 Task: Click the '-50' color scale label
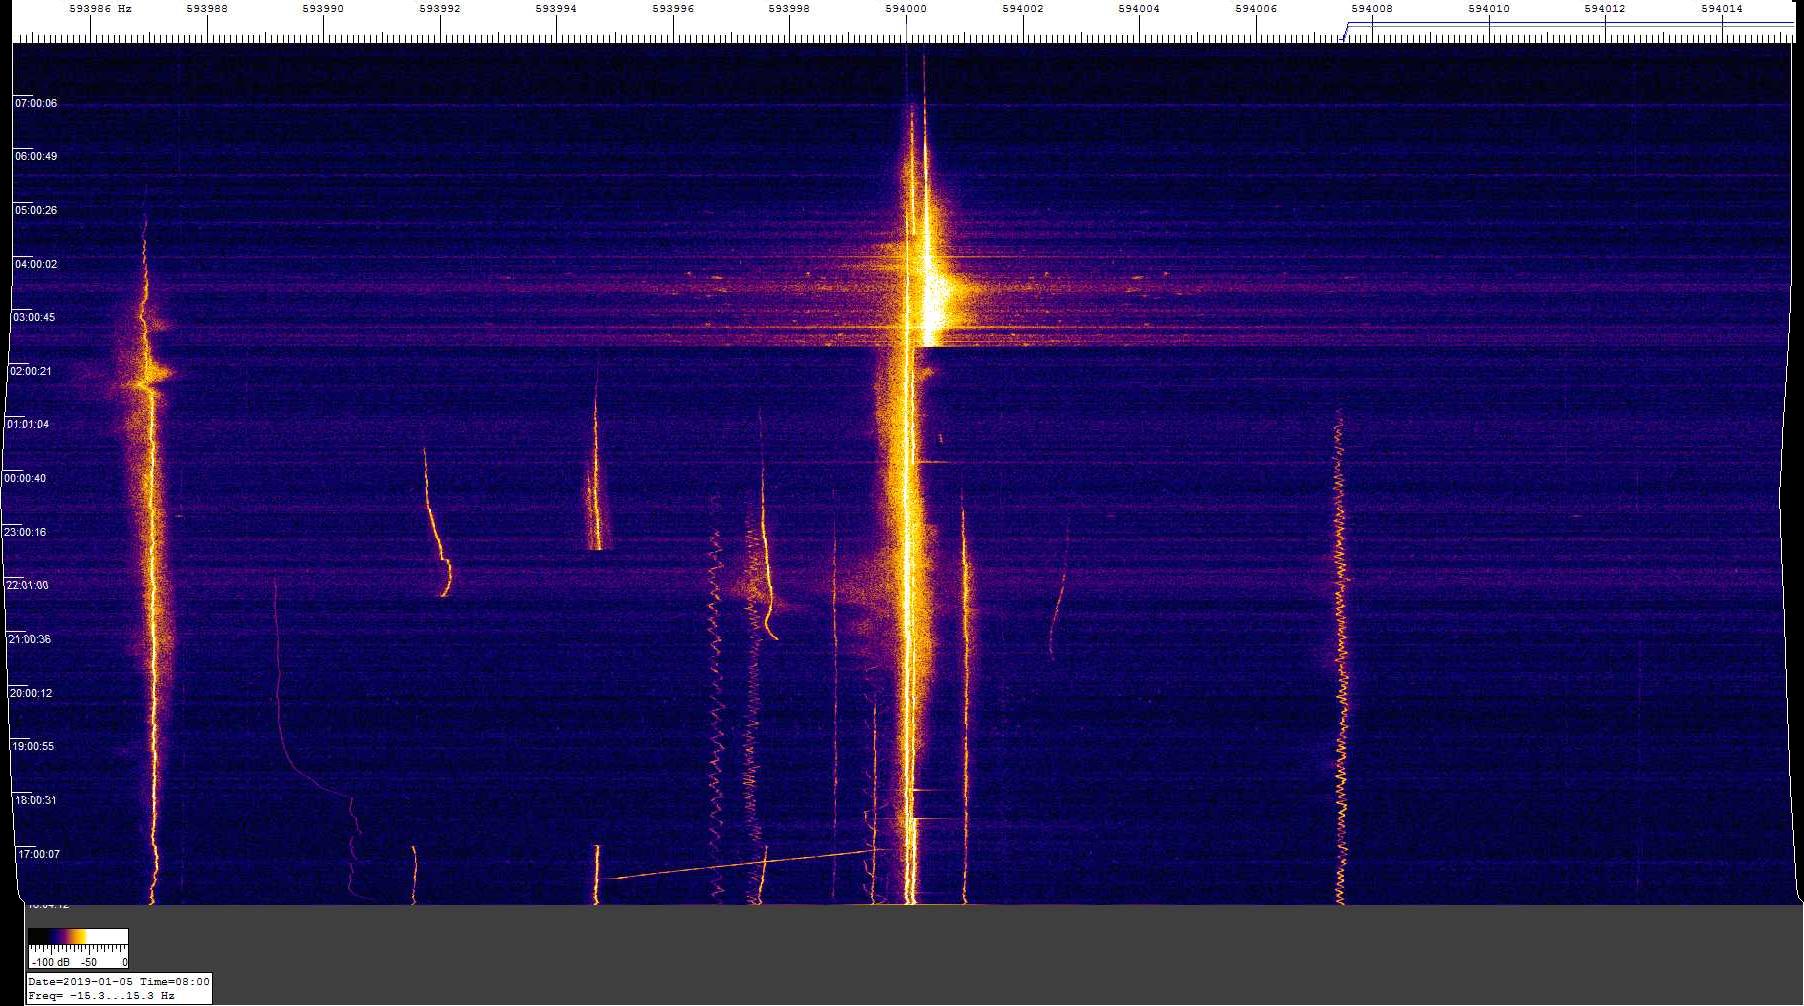(89, 962)
